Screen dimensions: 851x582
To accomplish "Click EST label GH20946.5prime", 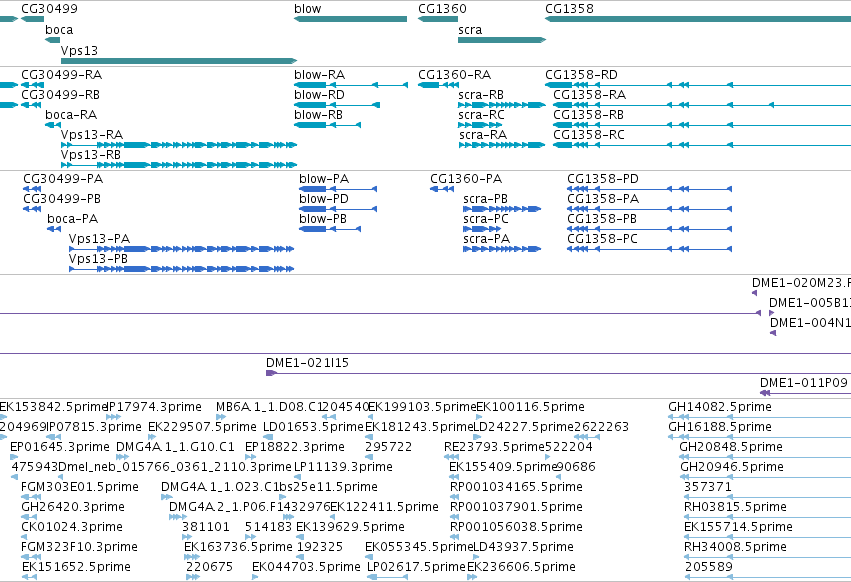I will click(732, 467).
